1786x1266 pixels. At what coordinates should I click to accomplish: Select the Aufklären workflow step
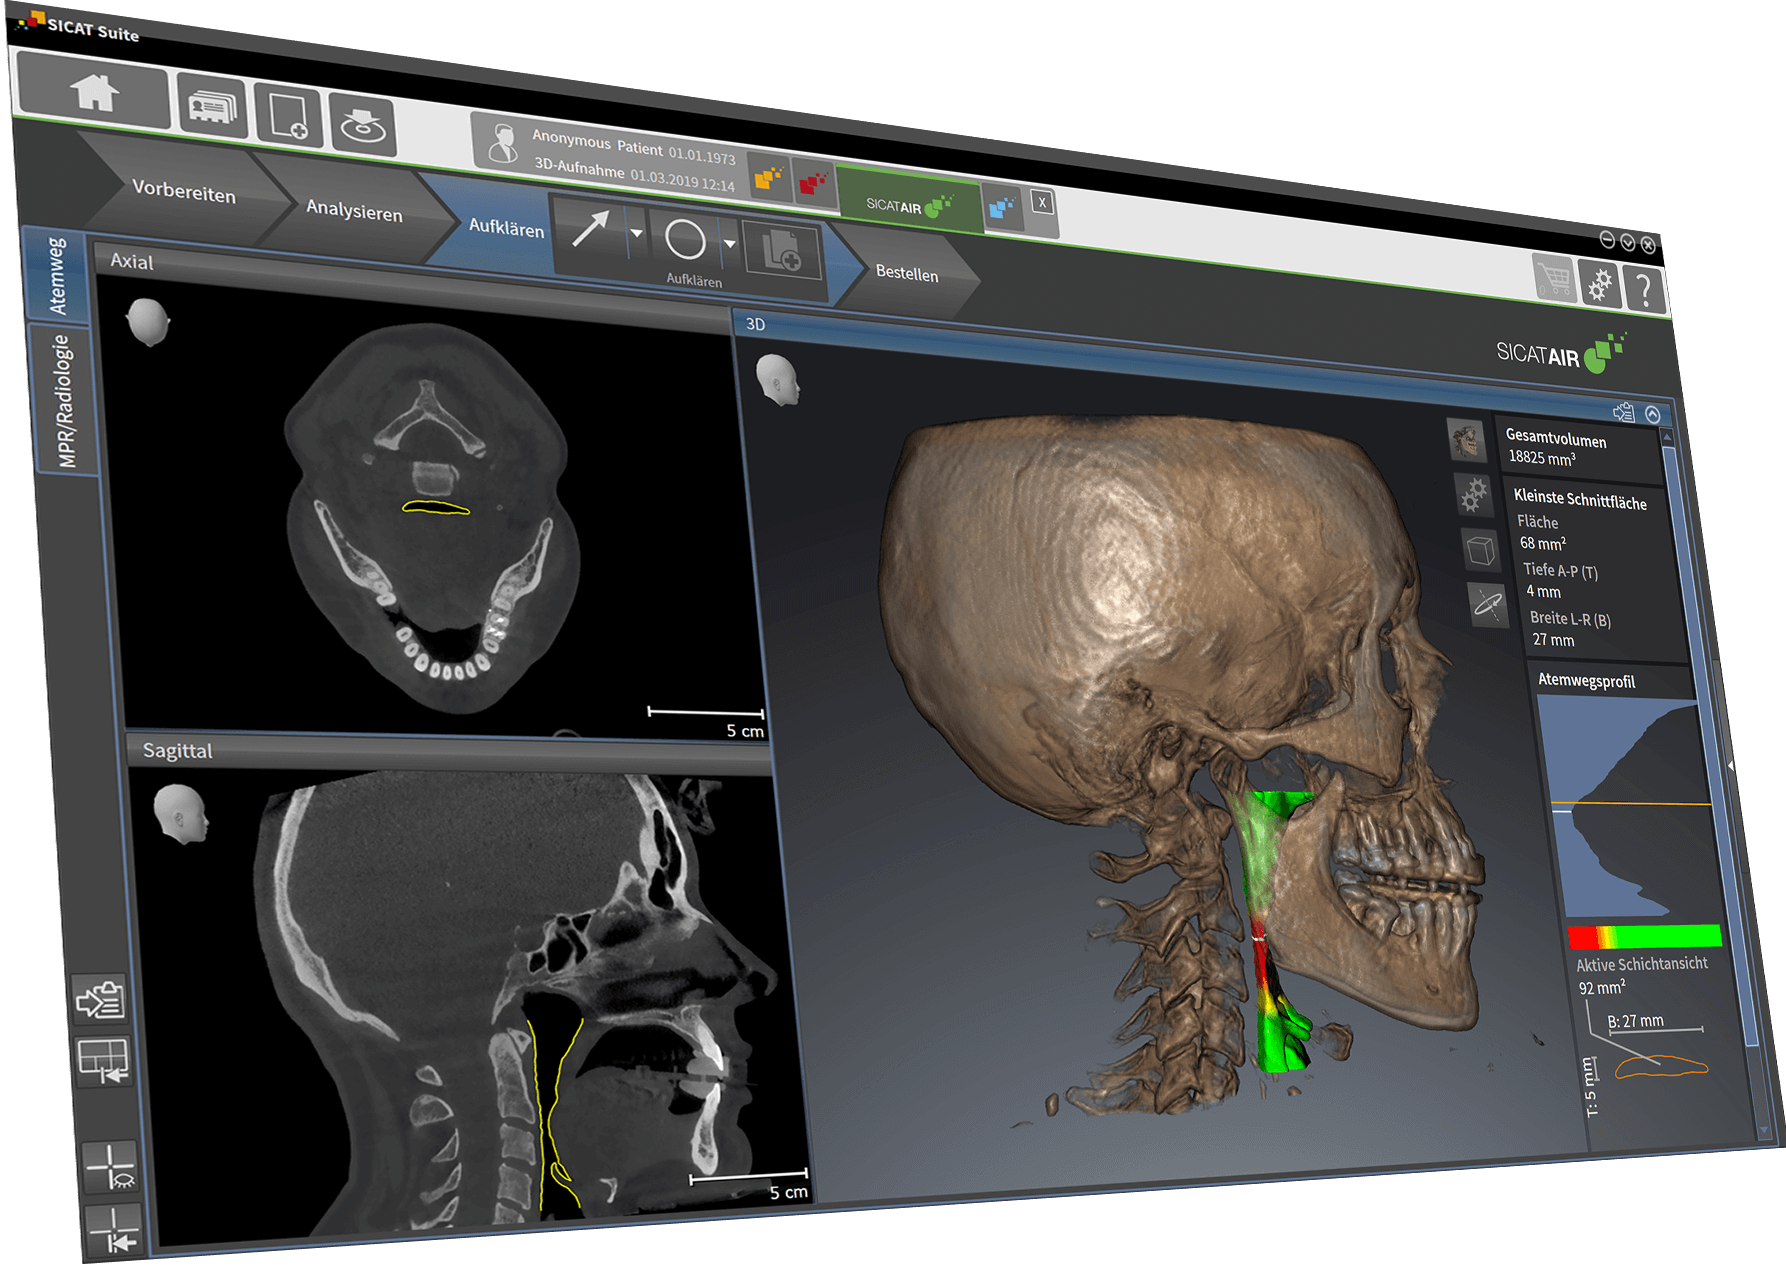click(506, 228)
